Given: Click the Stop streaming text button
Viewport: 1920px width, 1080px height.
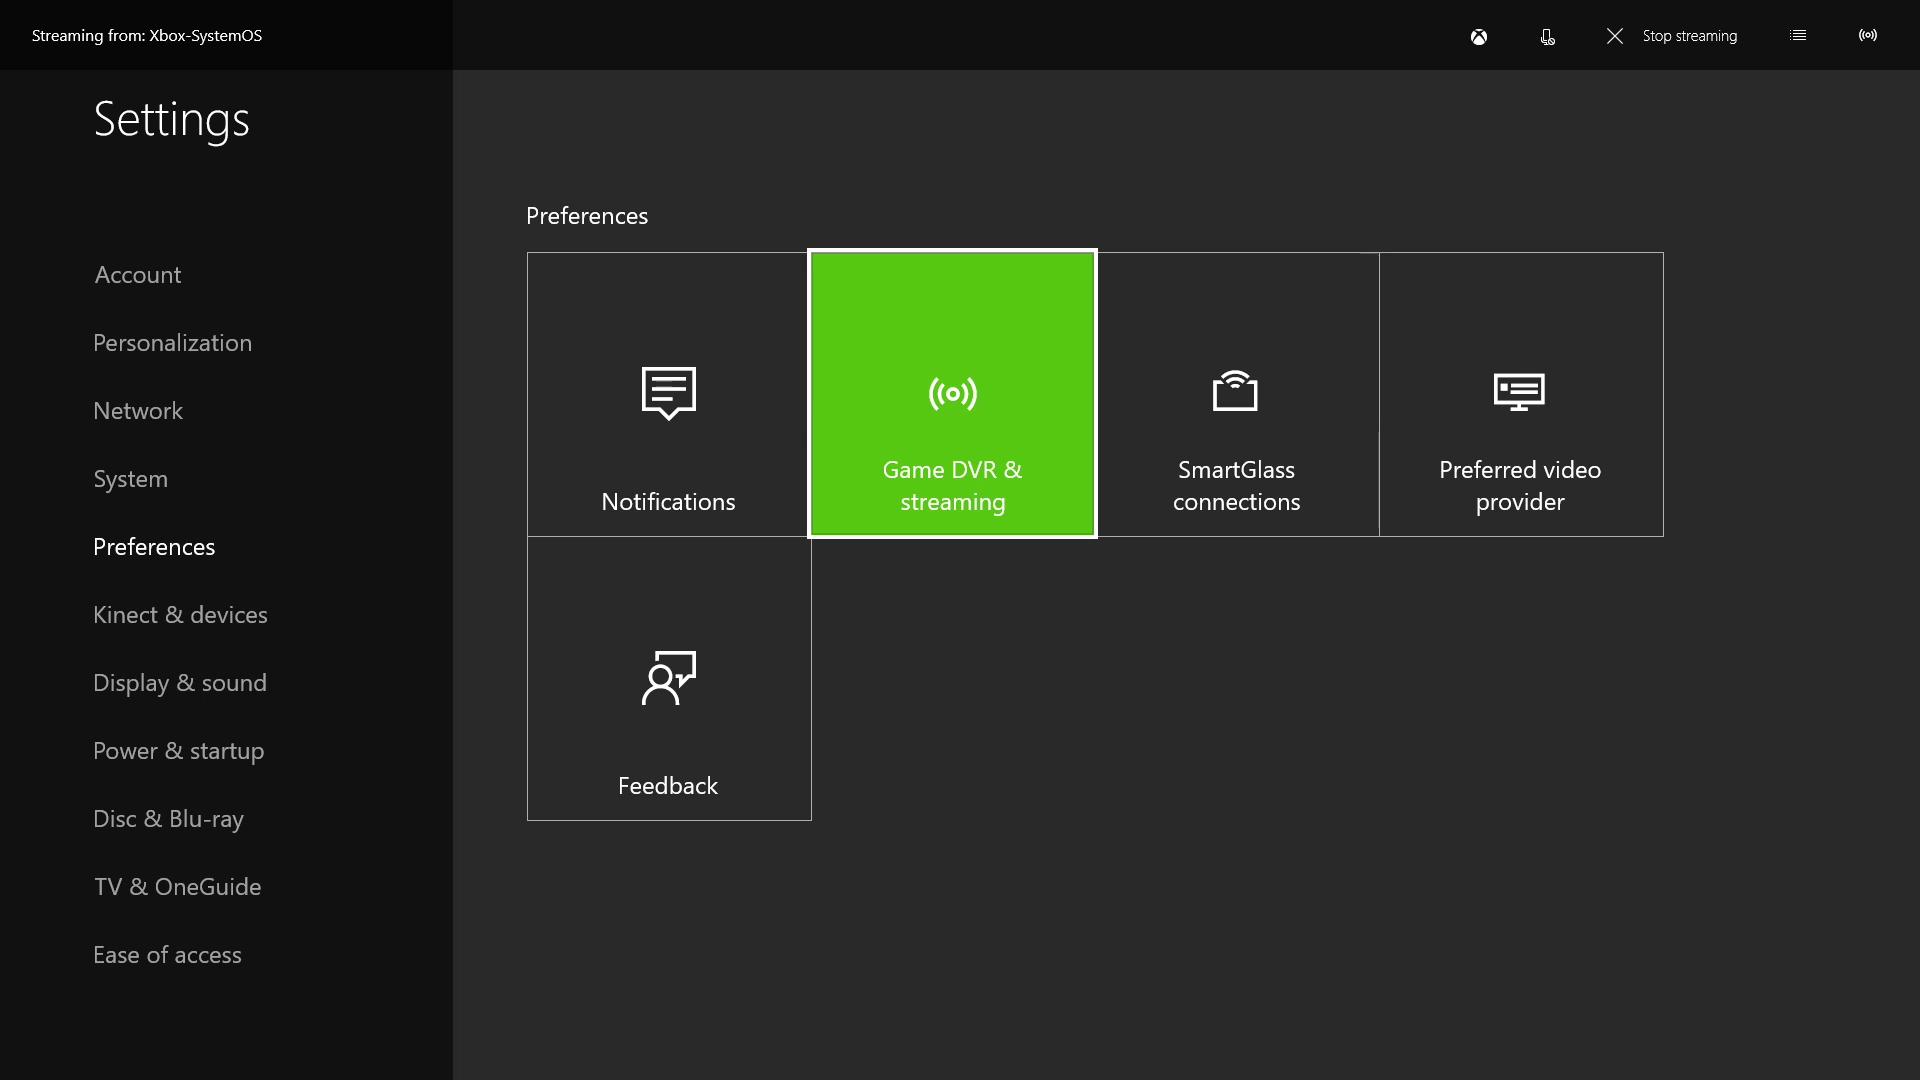Looking at the screenshot, I should (x=1689, y=36).
